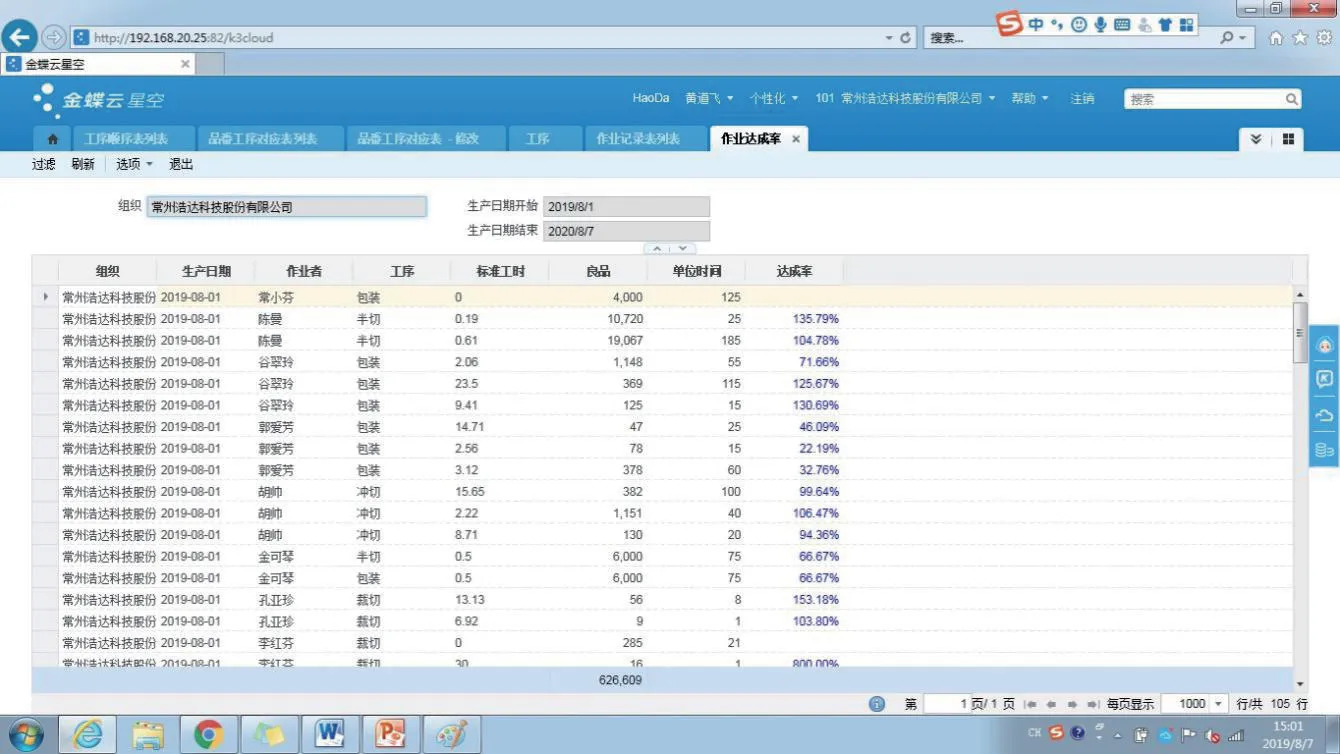Click the IE Home icon
This screenshot has width=1340, height=754.
tap(1276, 38)
